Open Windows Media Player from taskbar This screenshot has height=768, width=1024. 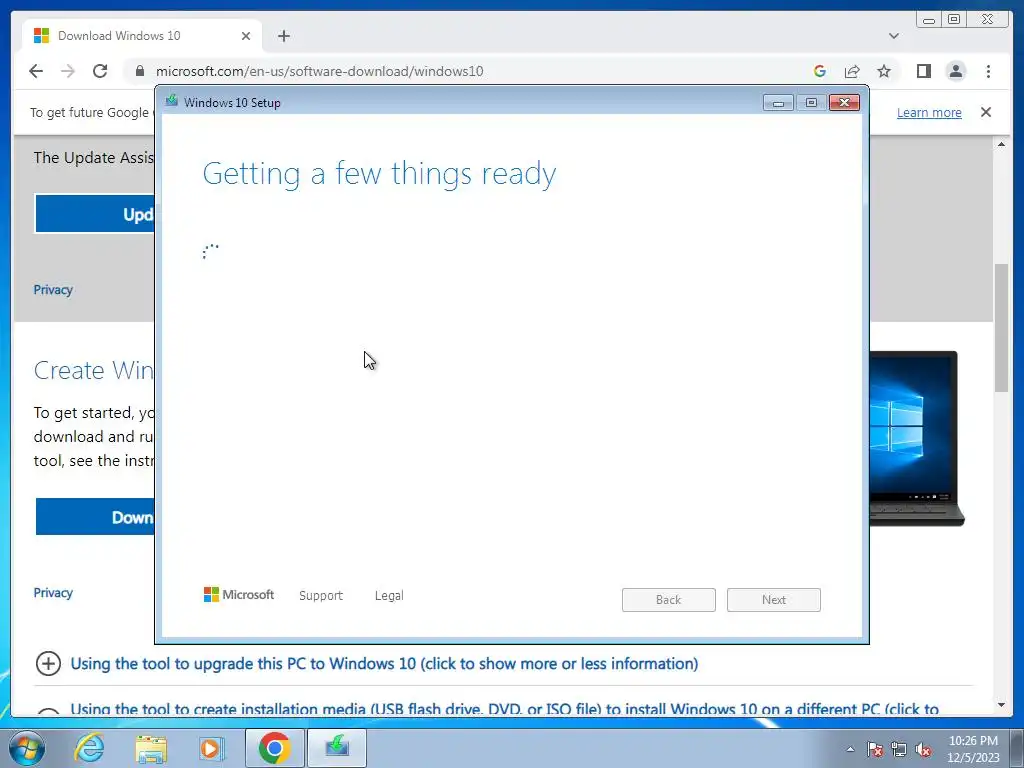(x=211, y=748)
